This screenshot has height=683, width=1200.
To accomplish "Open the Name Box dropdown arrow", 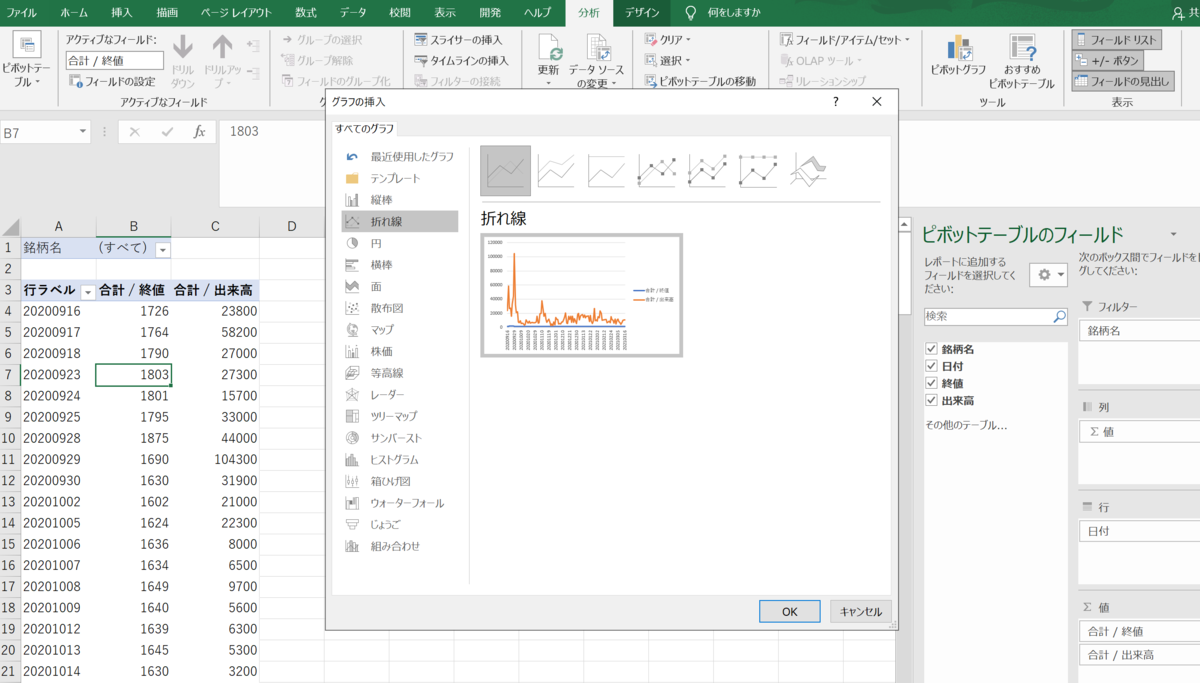I will [82, 132].
